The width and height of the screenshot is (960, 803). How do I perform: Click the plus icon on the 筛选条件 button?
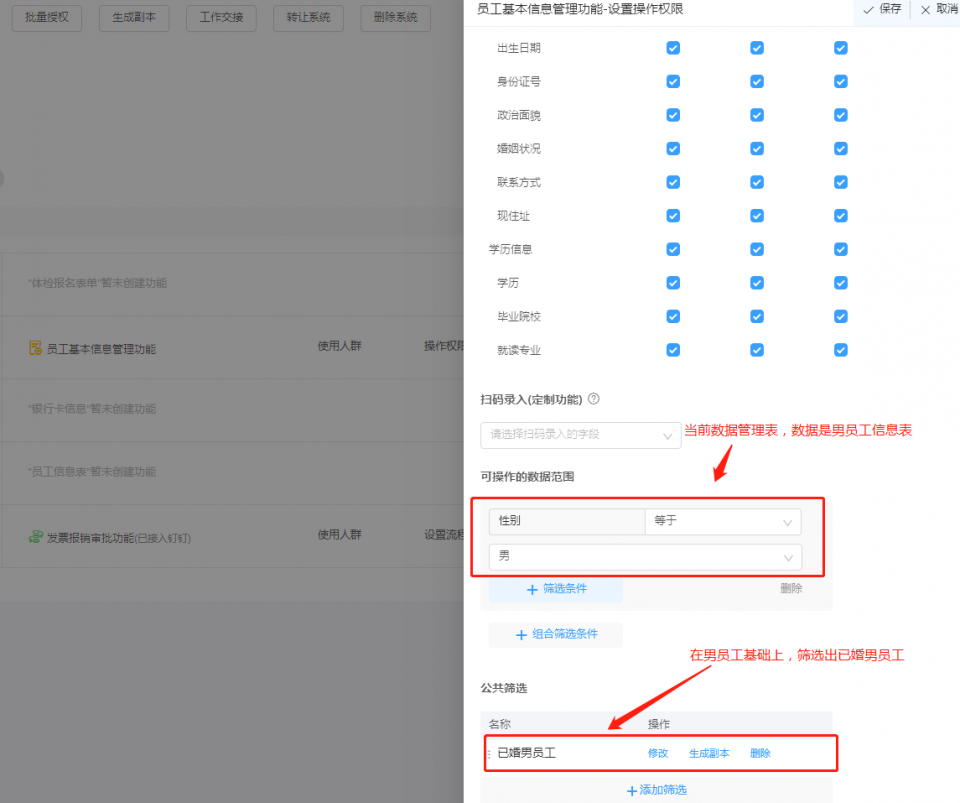(x=531, y=589)
